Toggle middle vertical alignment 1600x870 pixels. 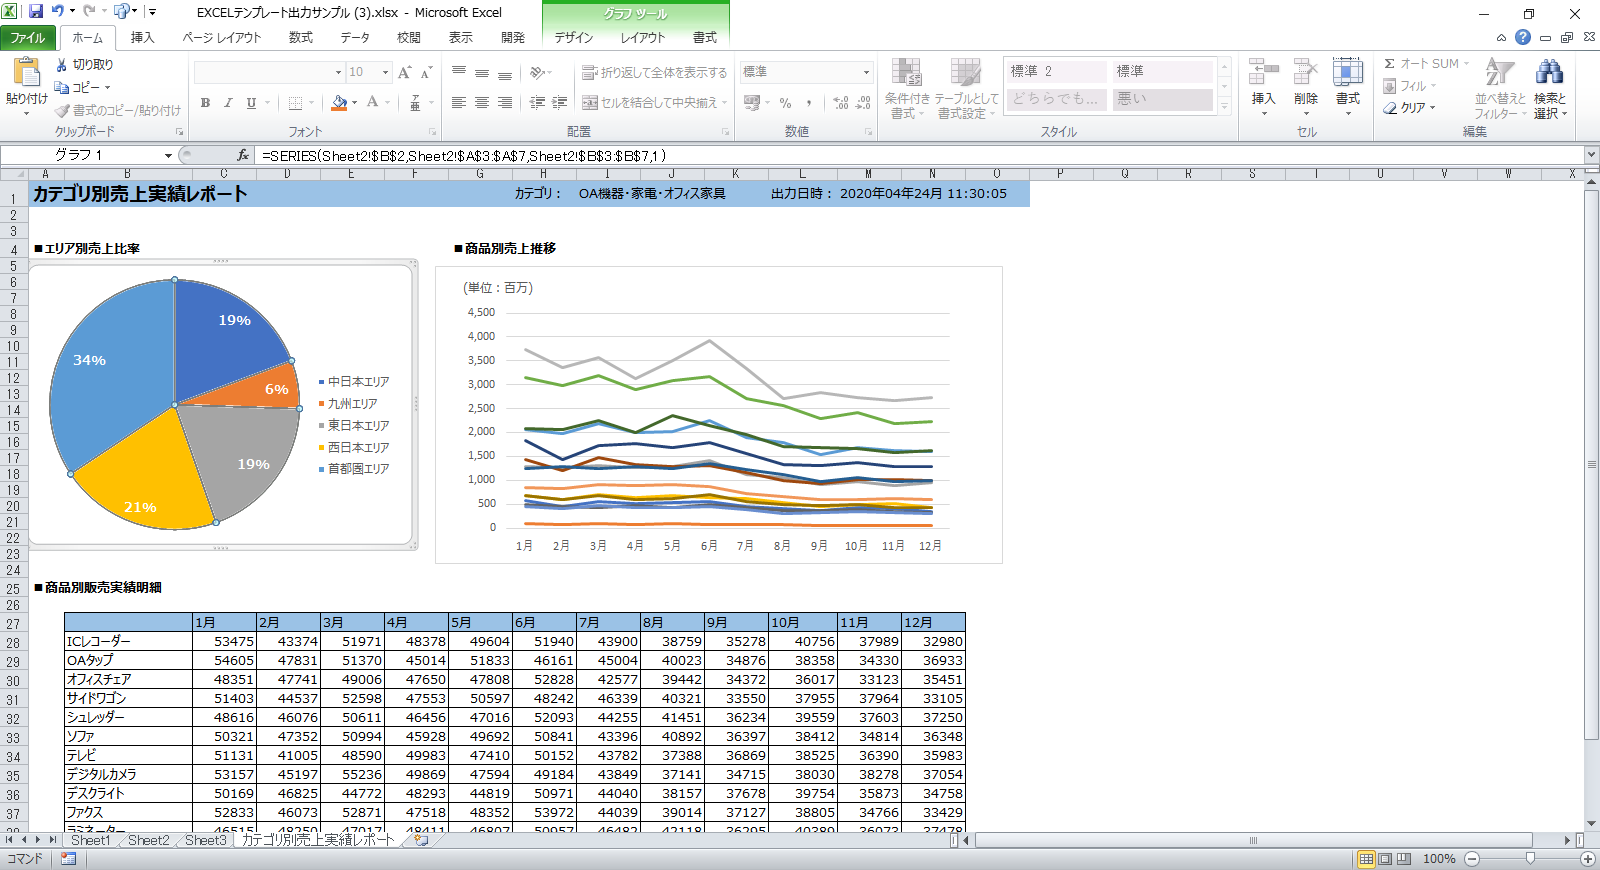point(482,72)
